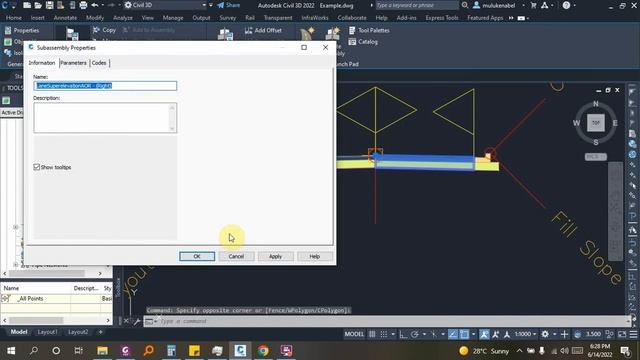Click the Properties ribbon button

[22, 31]
